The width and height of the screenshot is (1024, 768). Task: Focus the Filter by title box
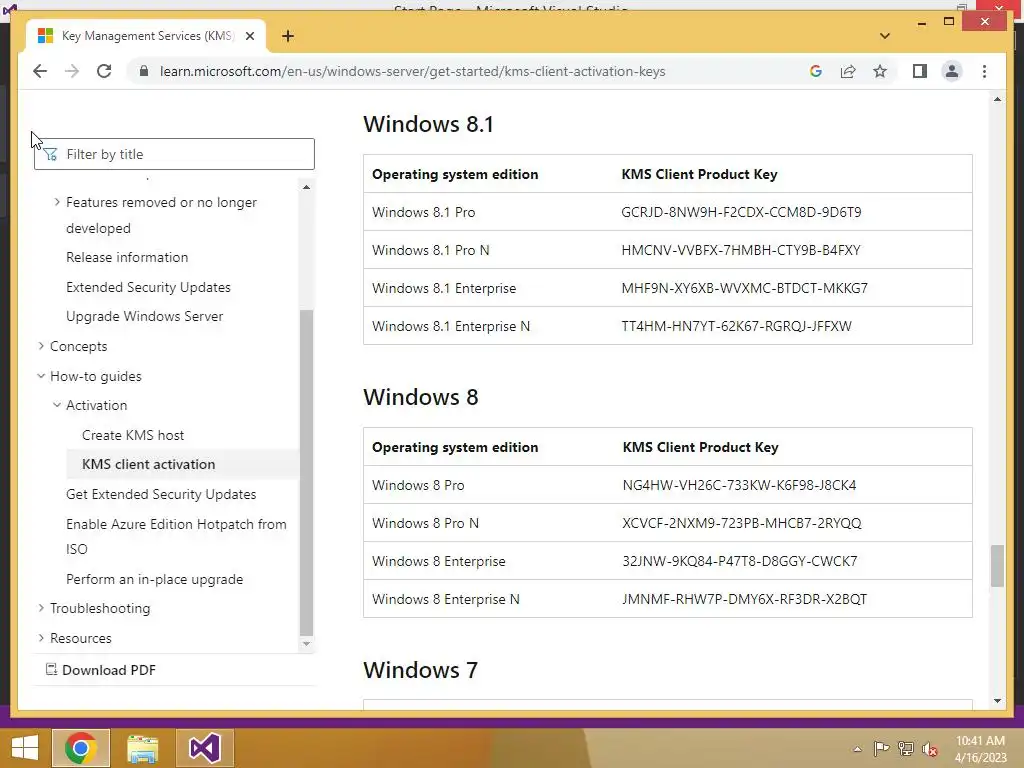pyautogui.click(x=174, y=154)
